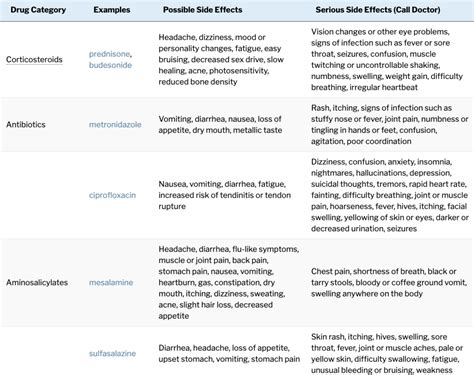The width and height of the screenshot is (474, 375).
Task: Click the underlined Corticosteroids category
Action: [34, 60]
